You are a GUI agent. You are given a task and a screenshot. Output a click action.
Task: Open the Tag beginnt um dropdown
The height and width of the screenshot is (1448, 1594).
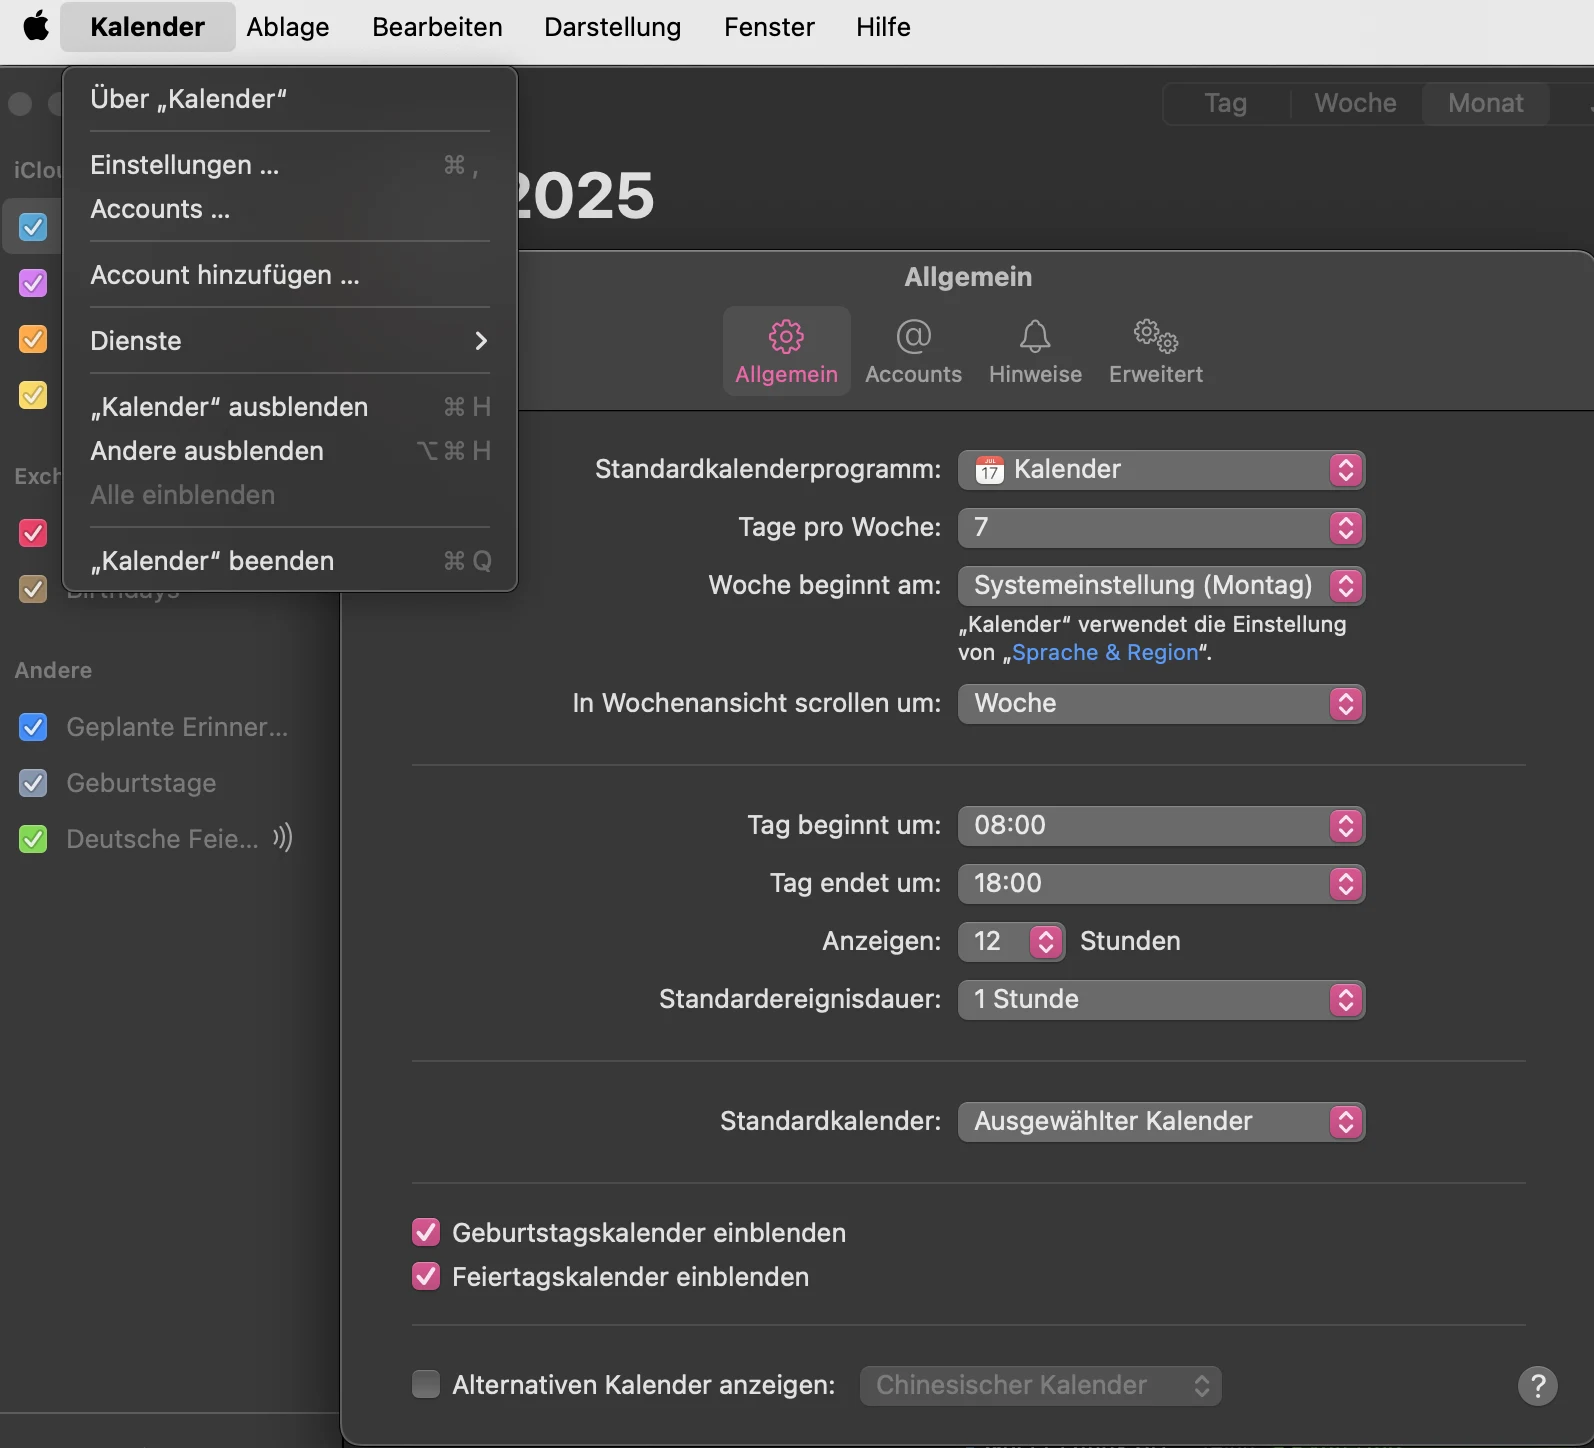(x=1161, y=826)
